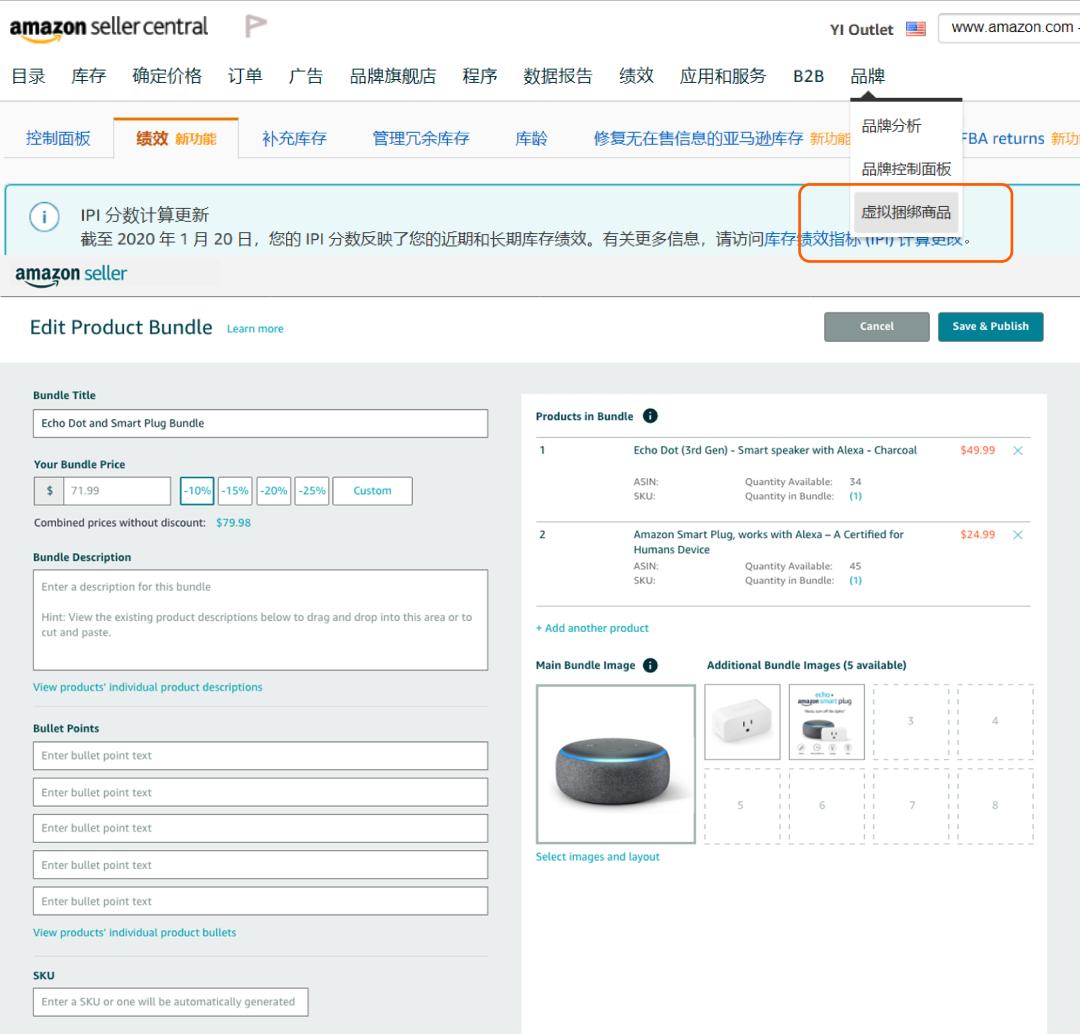Click + Add another product link
The height and width of the screenshot is (1034, 1080).
pyautogui.click(x=592, y=628)
